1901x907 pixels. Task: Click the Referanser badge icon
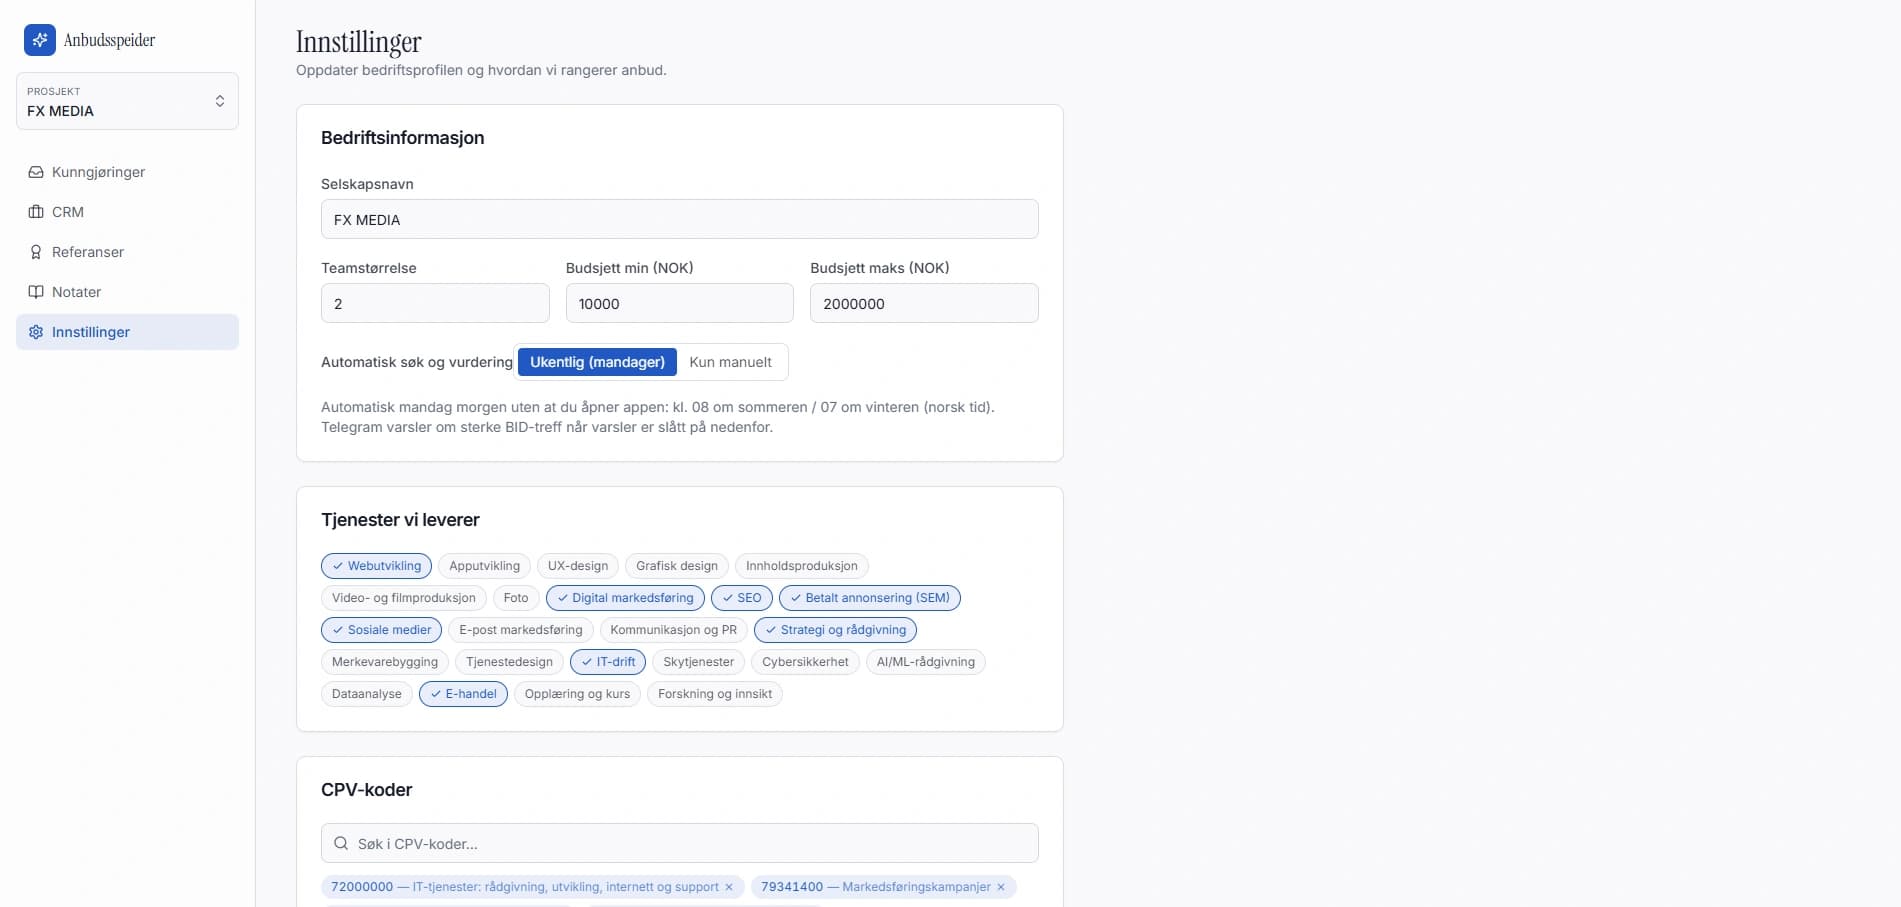(x=36, y=252)
